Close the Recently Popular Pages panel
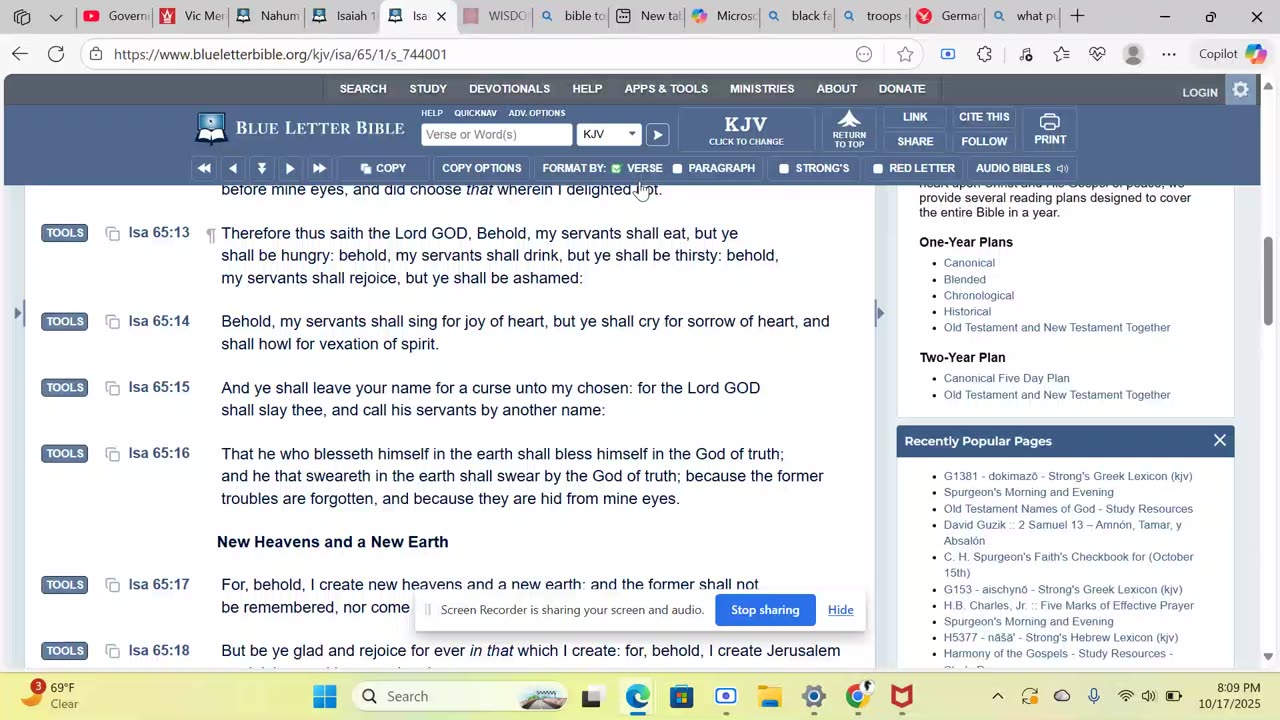Image resolution: width=1280 pixels, height=720 pixels. tap(1220, 440)
